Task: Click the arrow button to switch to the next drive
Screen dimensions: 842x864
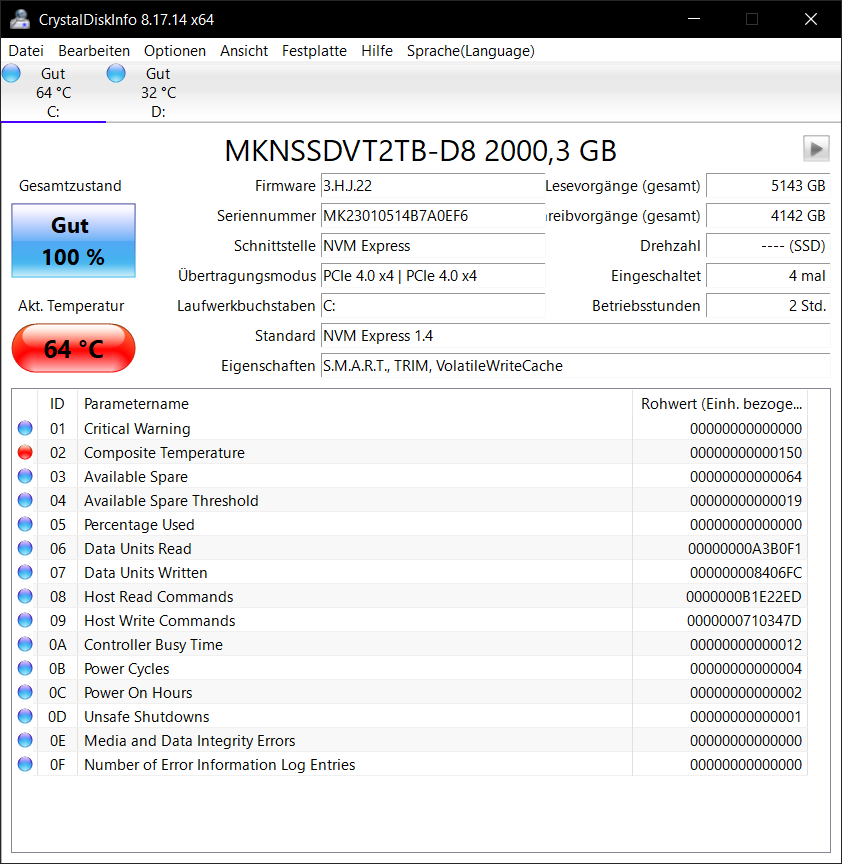Action: (816, 148)
